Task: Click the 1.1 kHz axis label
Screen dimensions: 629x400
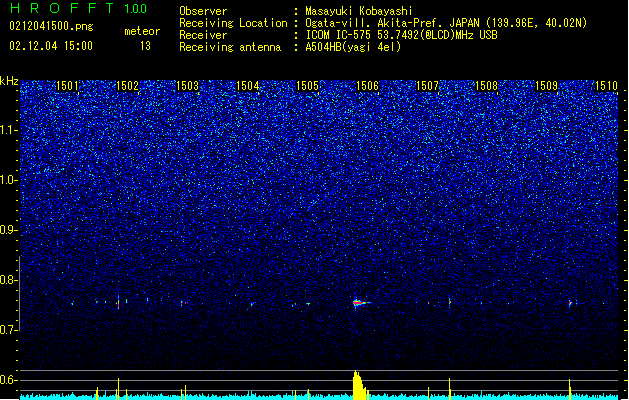Action: [x=9, y=130]
